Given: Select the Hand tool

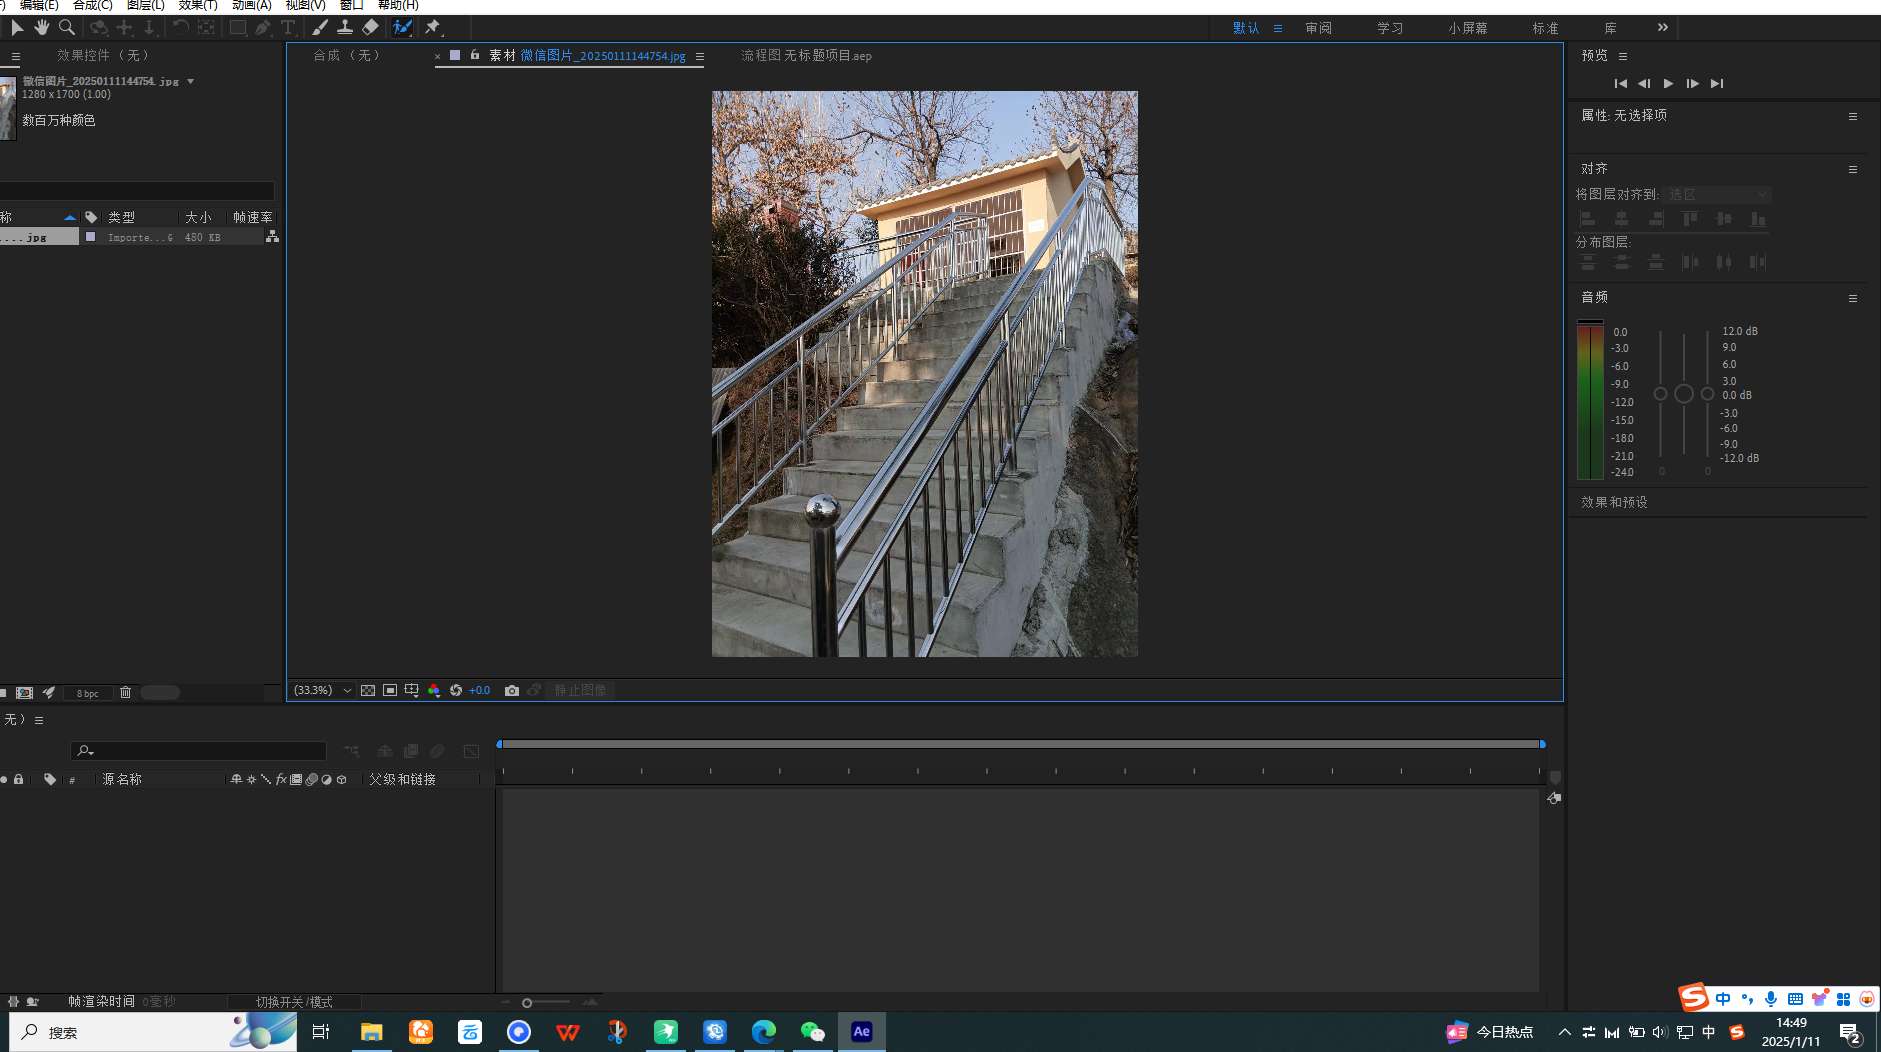Looking at the screenshot, I should (x=42, y=28).
